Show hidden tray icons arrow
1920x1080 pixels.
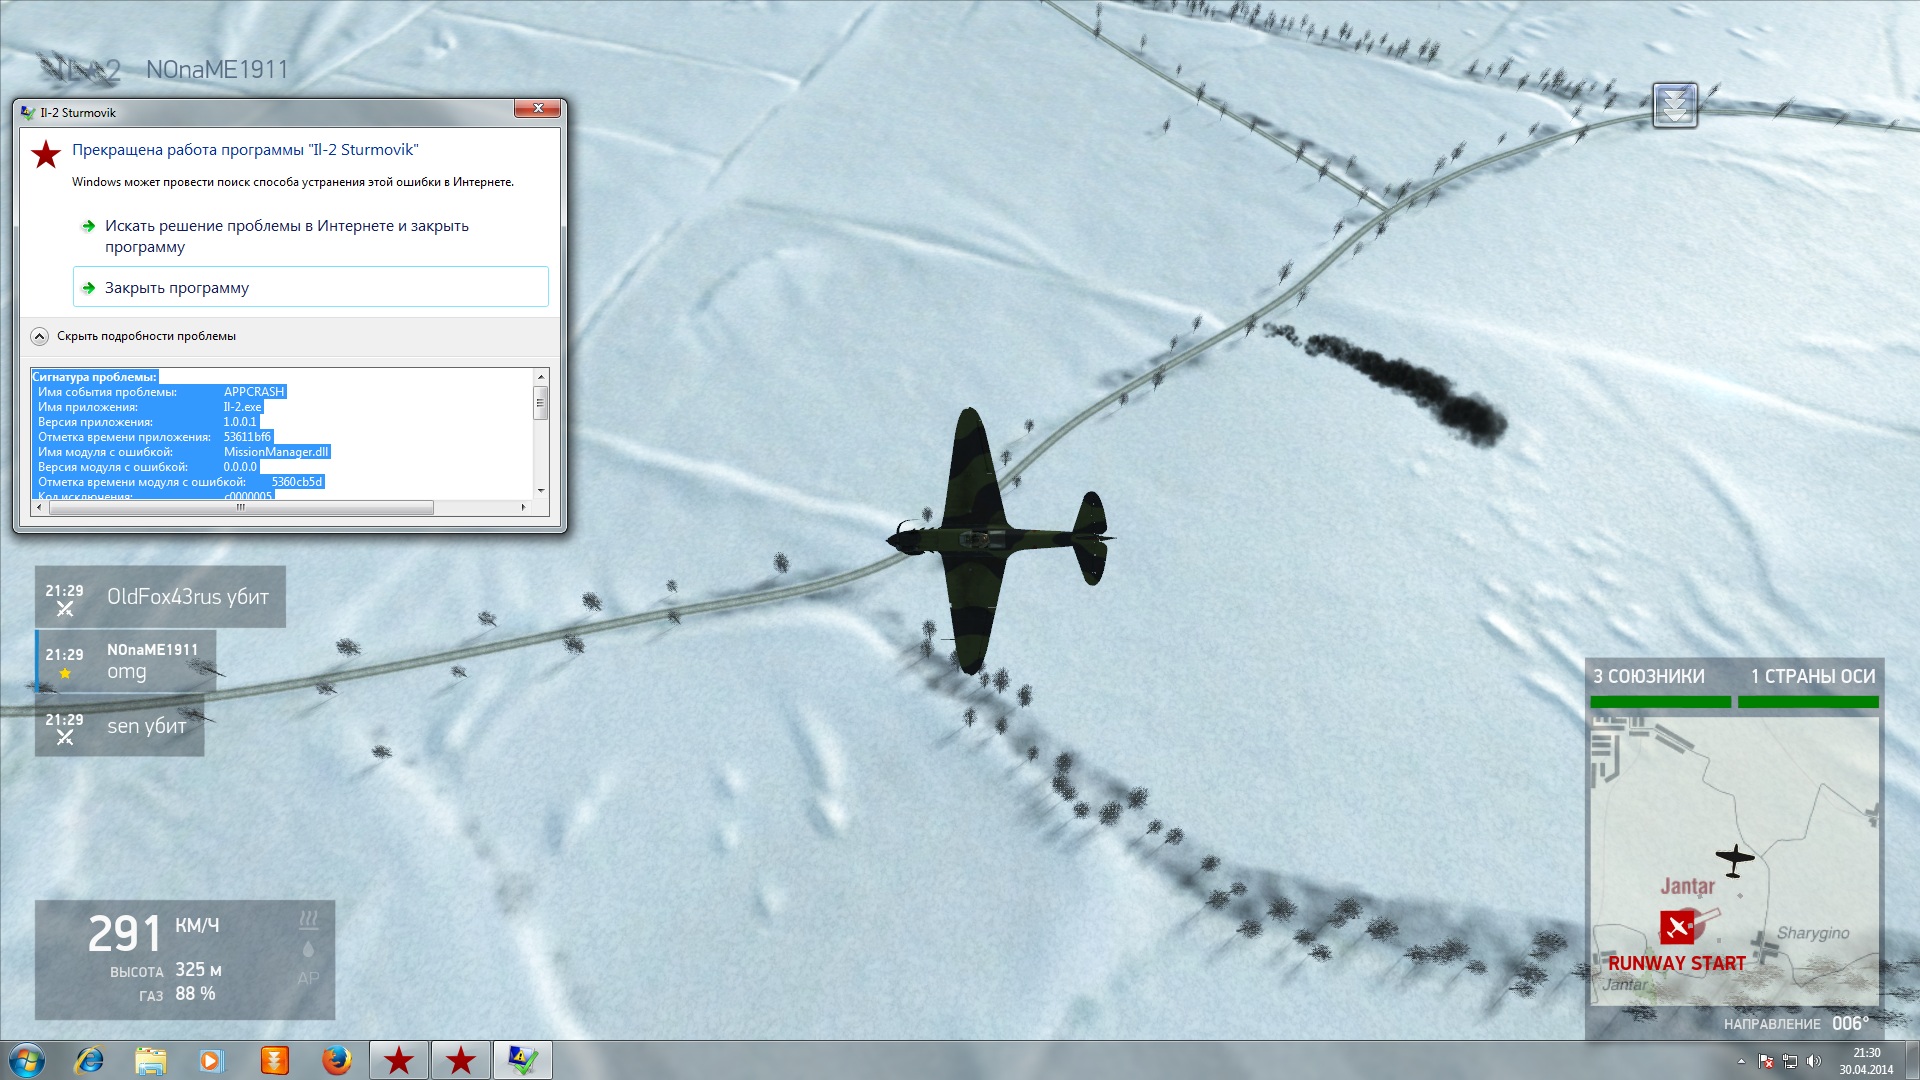1741,1061
